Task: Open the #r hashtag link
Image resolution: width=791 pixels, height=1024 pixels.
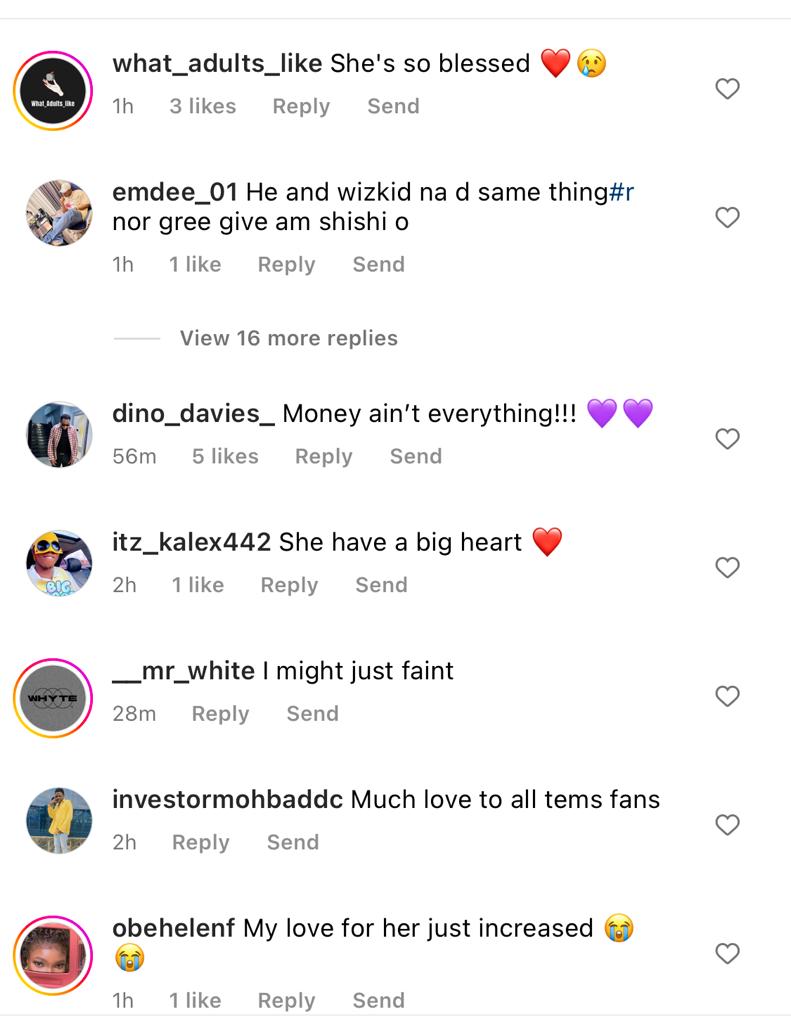Action: (621, 192)
